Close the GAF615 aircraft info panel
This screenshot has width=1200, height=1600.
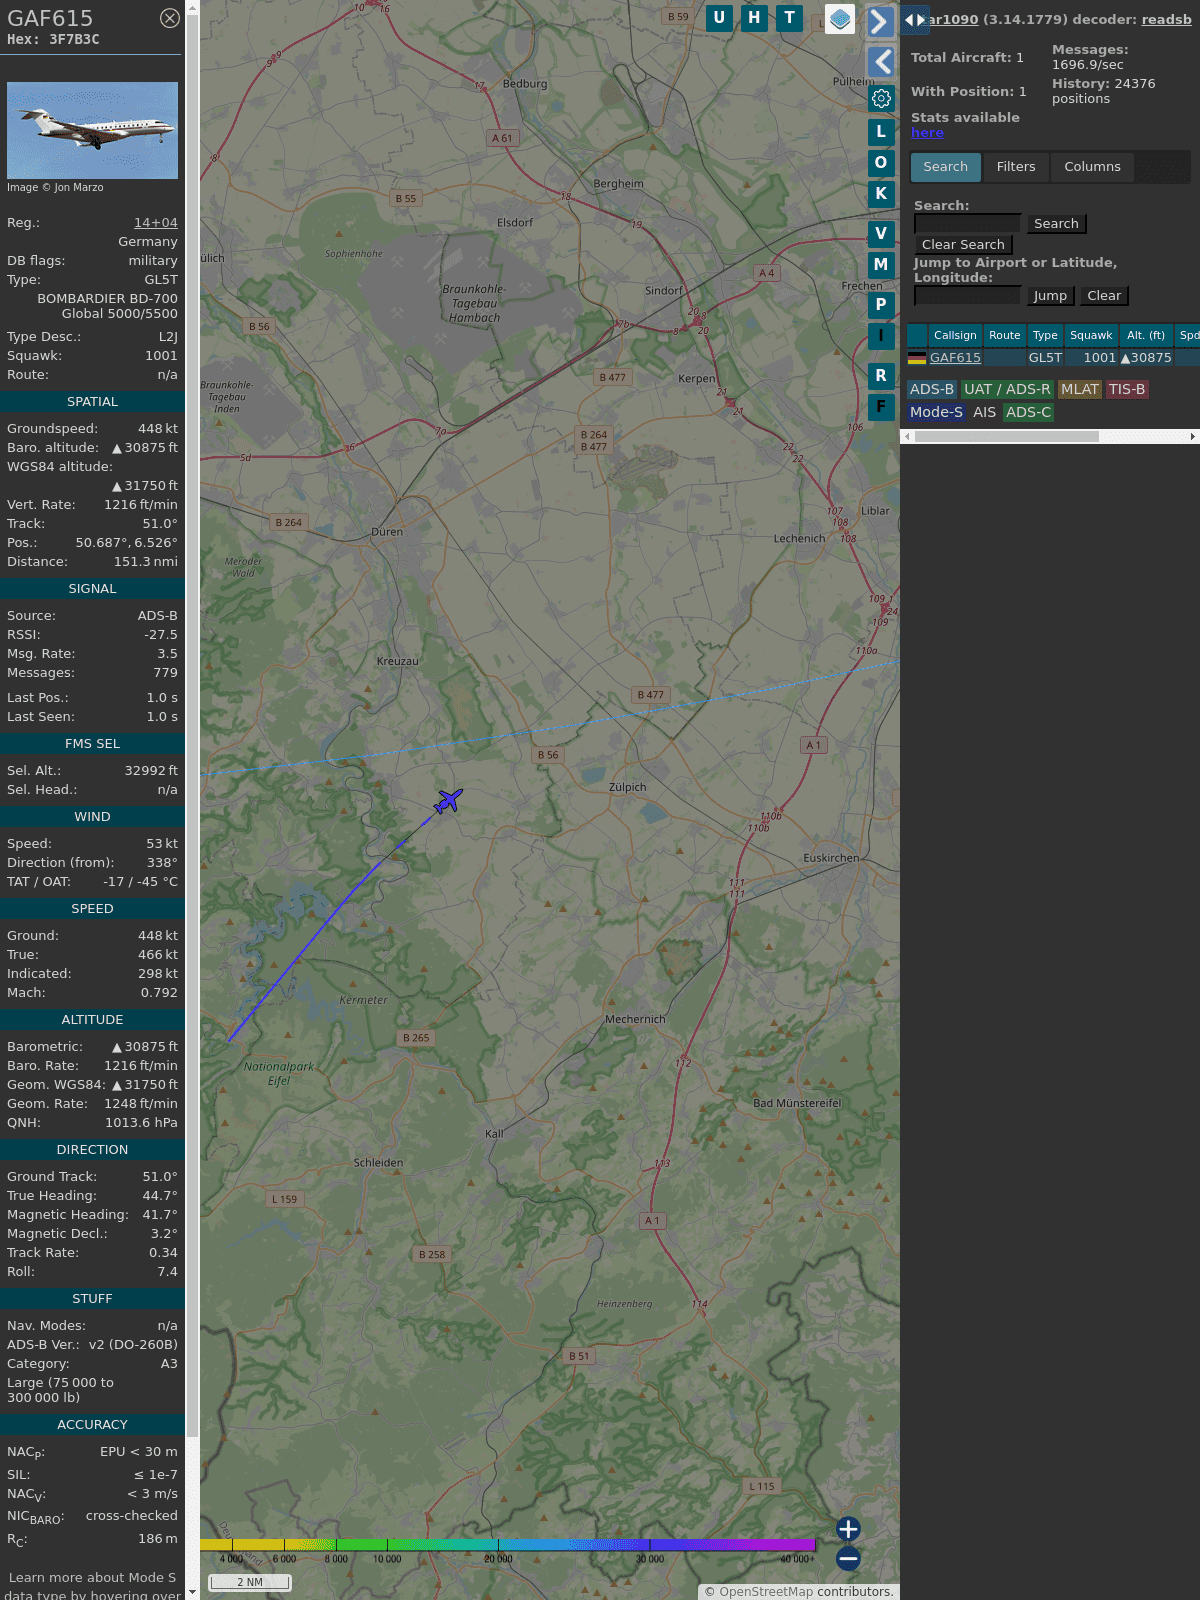click(x=170, y=18)
